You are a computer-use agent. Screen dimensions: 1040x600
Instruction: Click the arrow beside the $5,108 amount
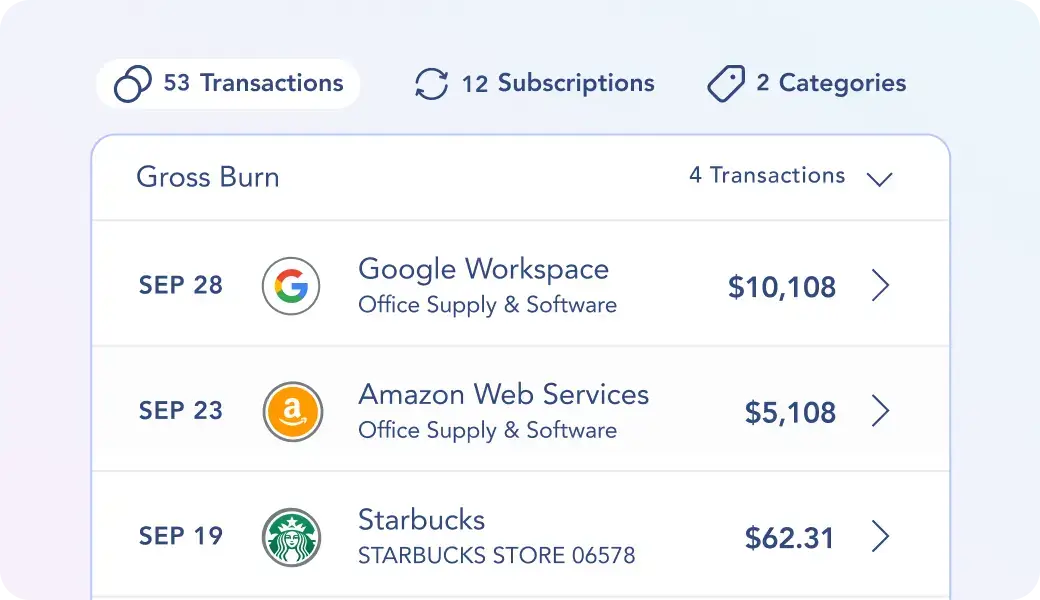click(x=881, y=411)
